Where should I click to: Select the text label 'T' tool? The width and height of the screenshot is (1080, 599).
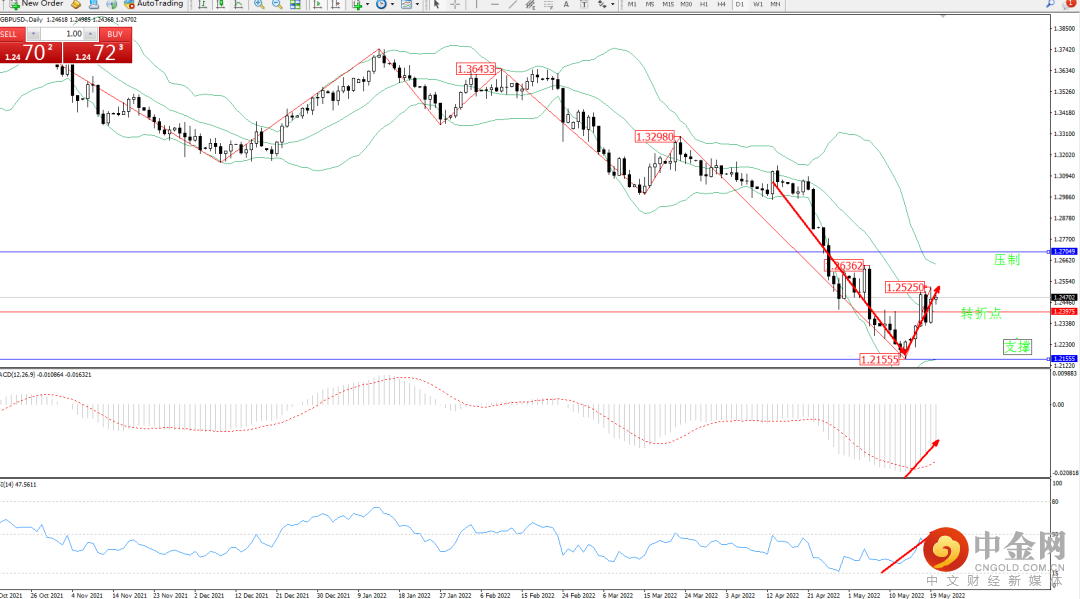click(x=584, y=4)
